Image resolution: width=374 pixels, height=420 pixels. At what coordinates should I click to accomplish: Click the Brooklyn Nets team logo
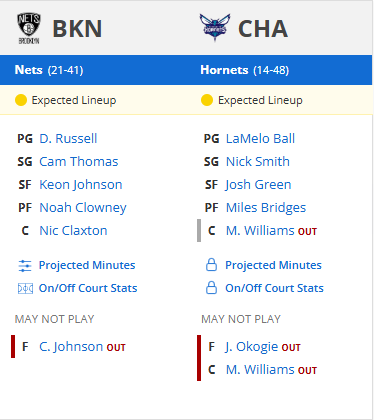[x=29, y=28]
